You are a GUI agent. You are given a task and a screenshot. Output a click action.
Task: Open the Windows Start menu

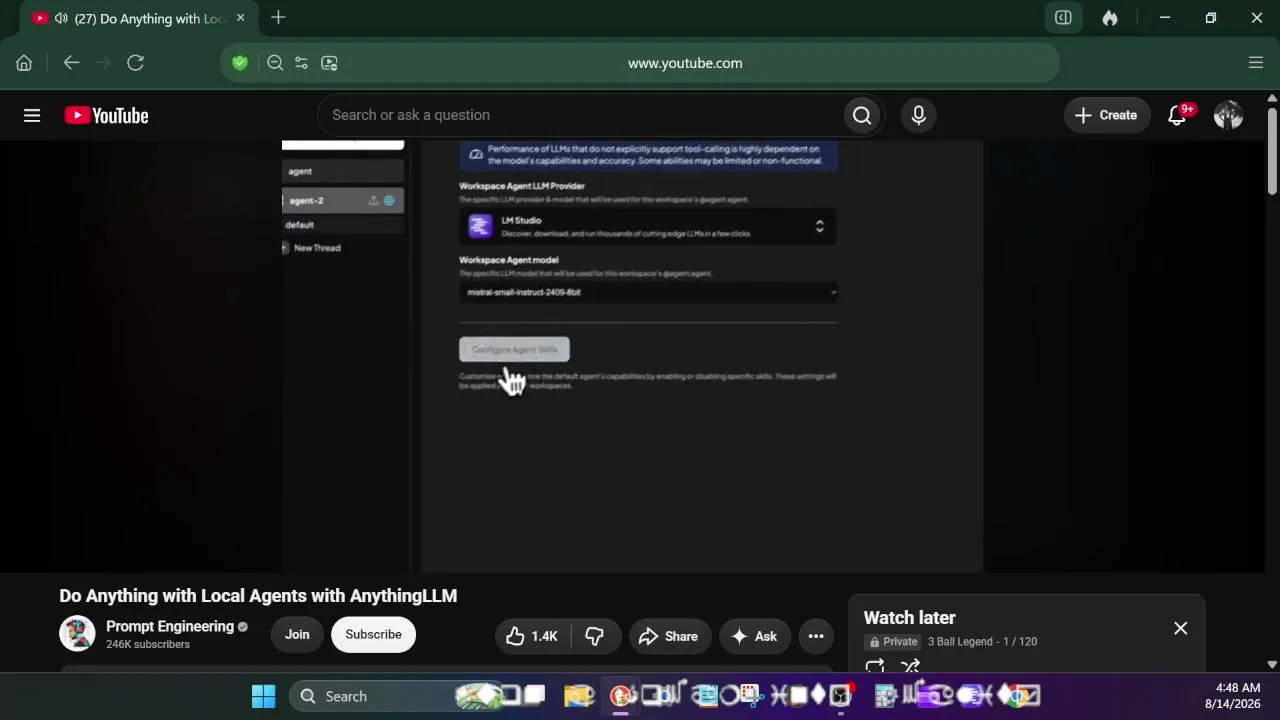(x=263, y=696)
